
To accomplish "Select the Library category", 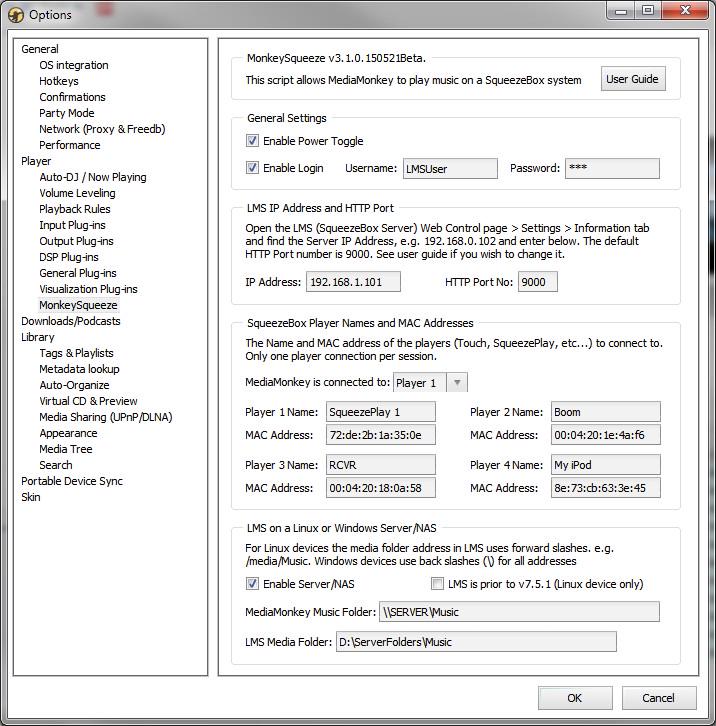I will [x=38, y=337].
